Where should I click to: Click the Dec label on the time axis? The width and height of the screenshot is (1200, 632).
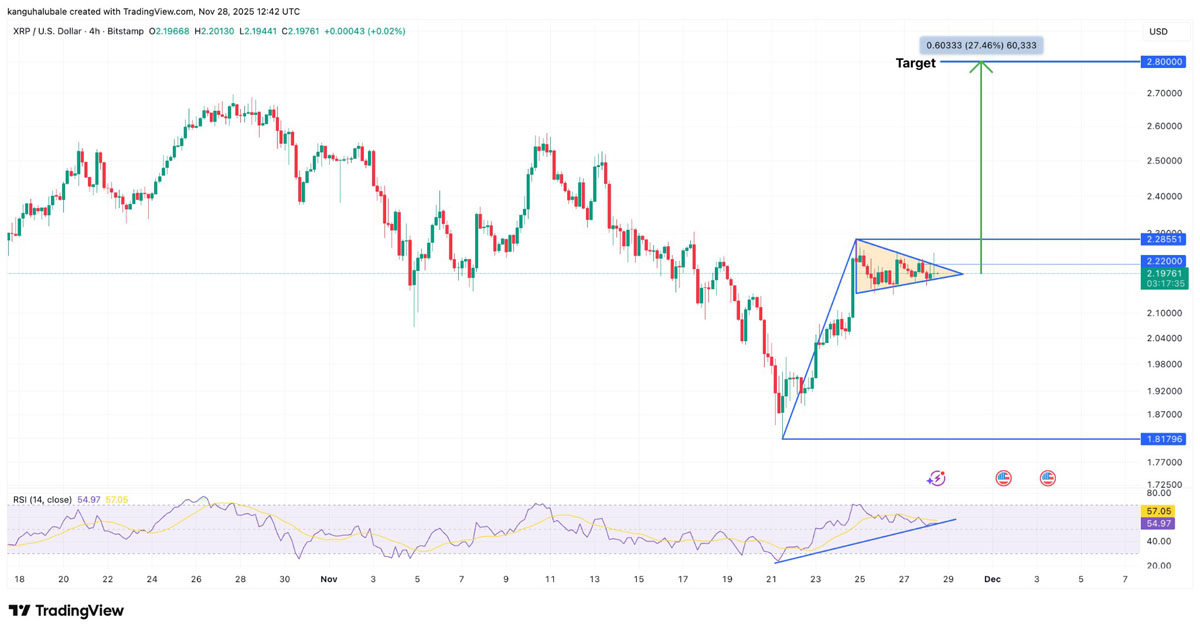(x=992, y=579)
